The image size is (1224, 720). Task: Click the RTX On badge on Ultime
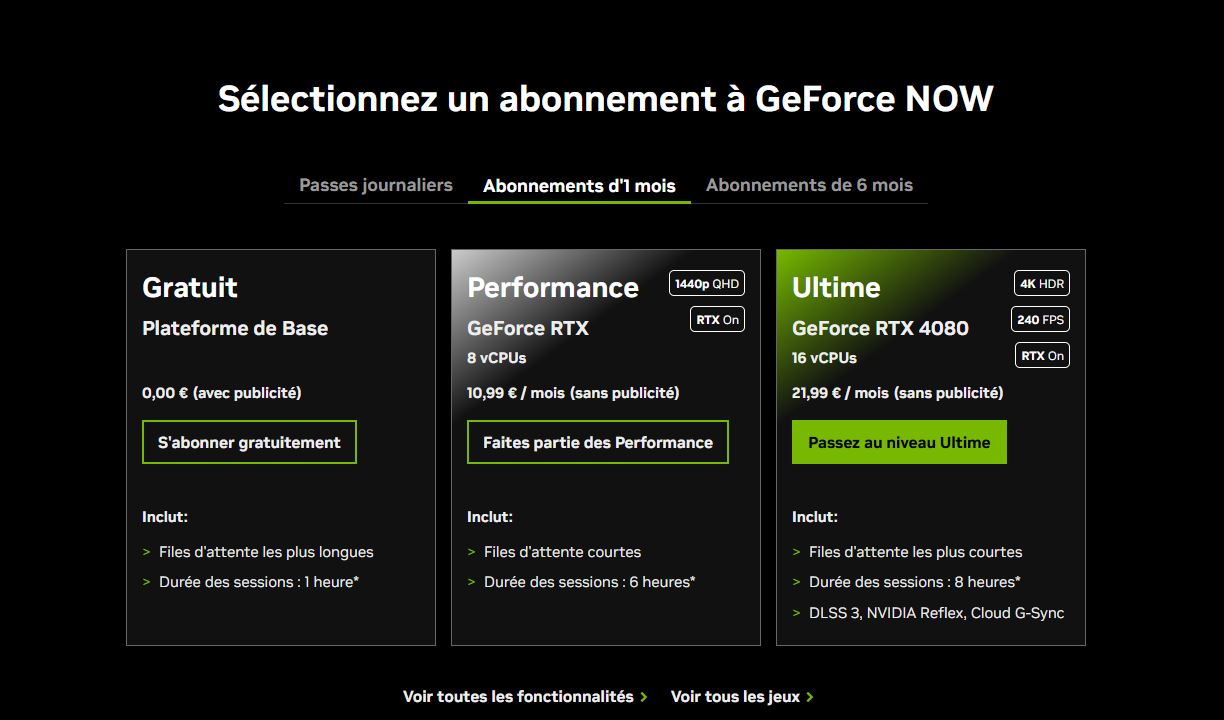point(1041,356)
